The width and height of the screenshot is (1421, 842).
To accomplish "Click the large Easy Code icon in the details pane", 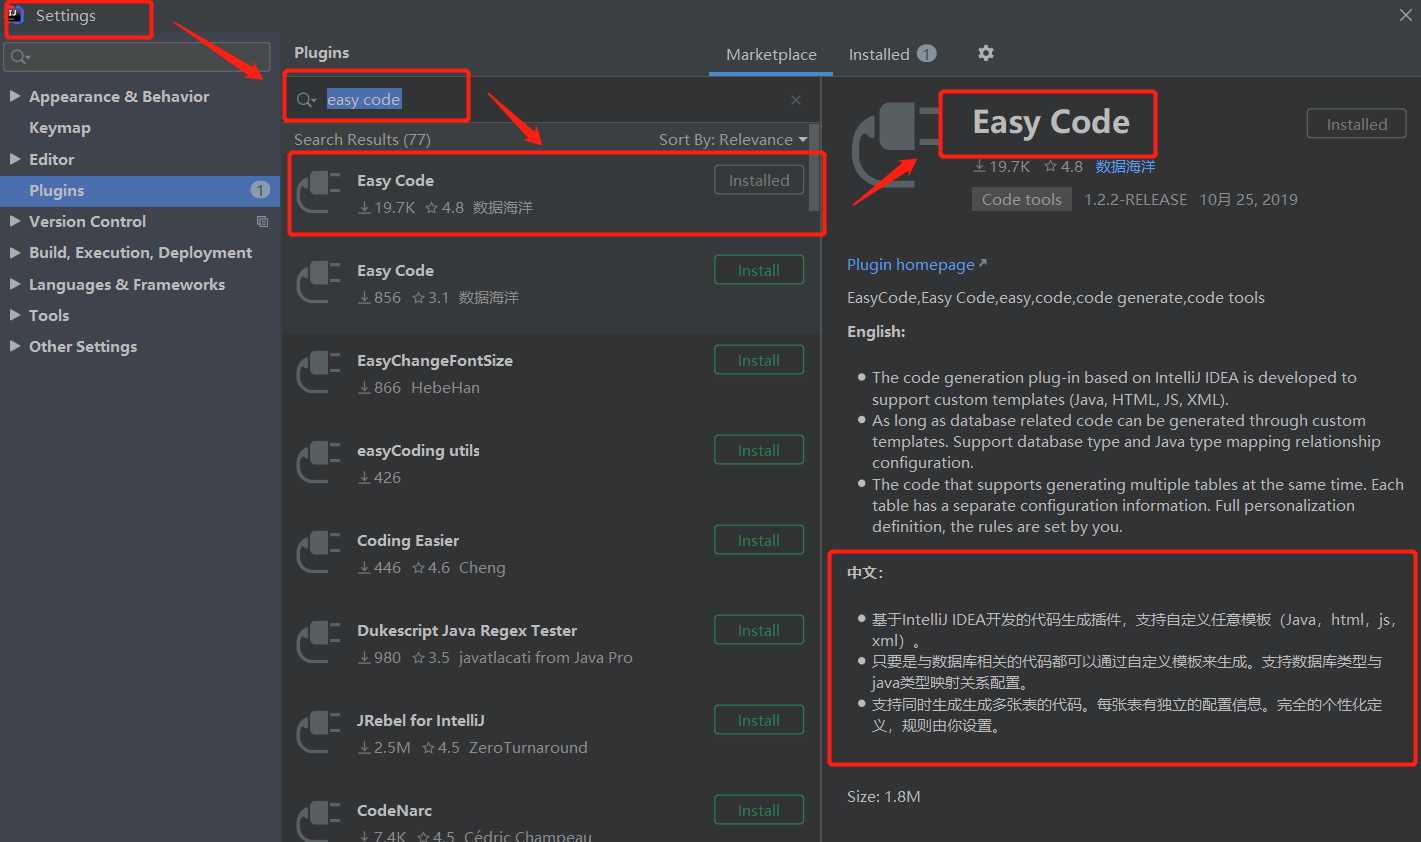I will click(895, 145).
